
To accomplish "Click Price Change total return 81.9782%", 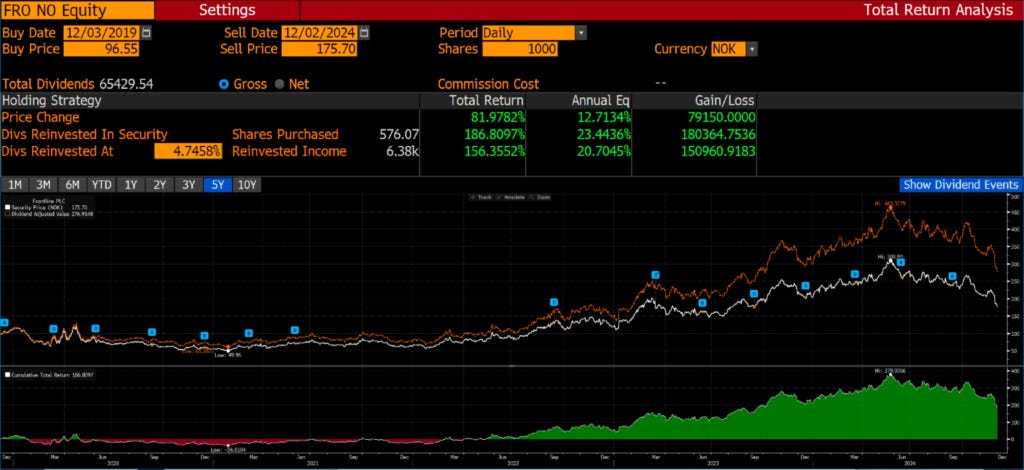I will (x=497, y=118).
